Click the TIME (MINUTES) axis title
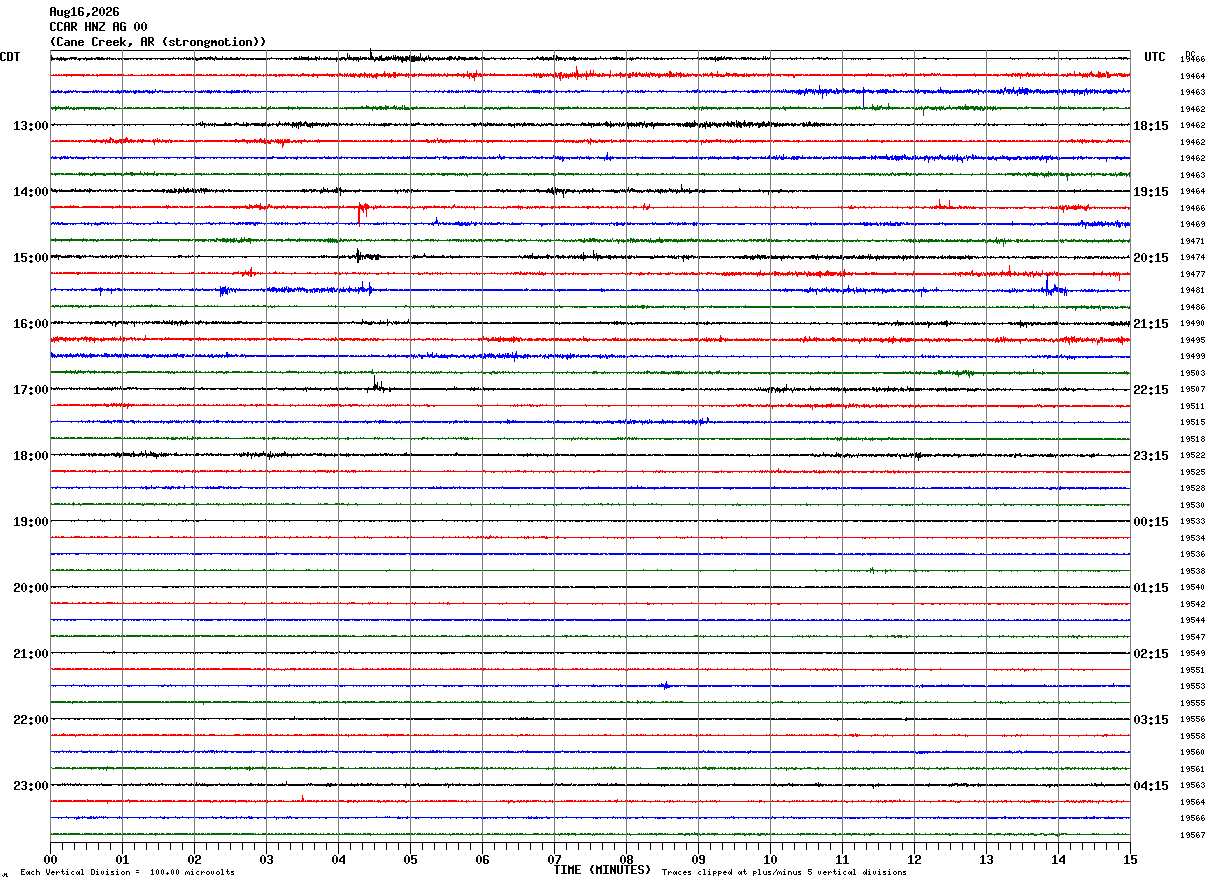1210x886 pixels. pos(602,870)
